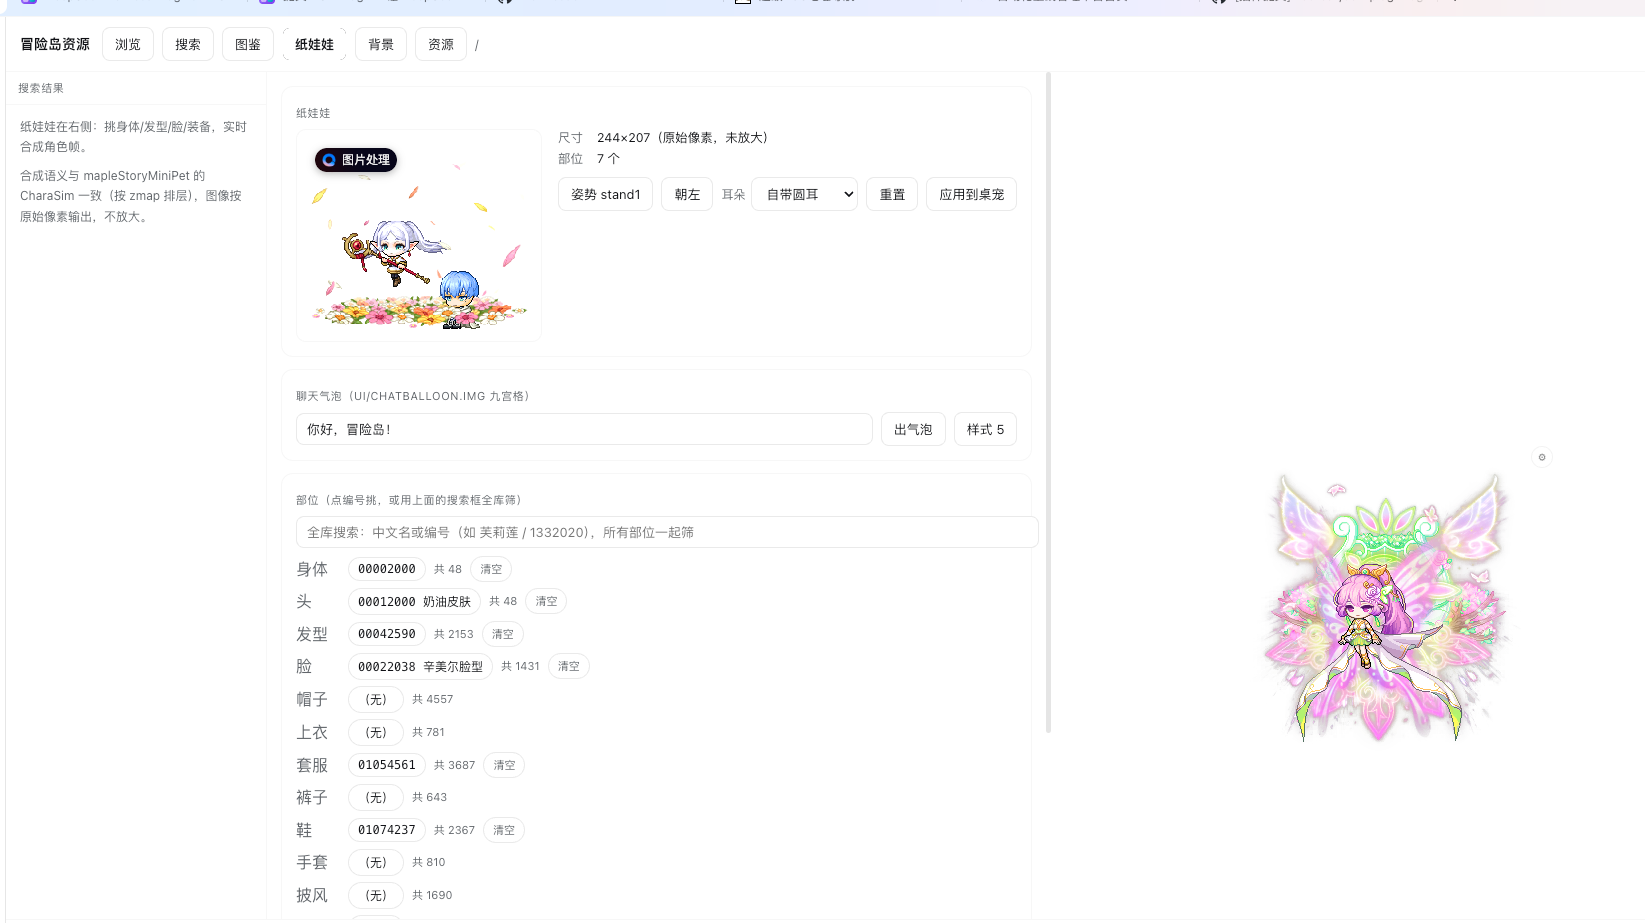Open the 浏览 tab
This screenshot has width=1645, height=923.
point(128,44)
